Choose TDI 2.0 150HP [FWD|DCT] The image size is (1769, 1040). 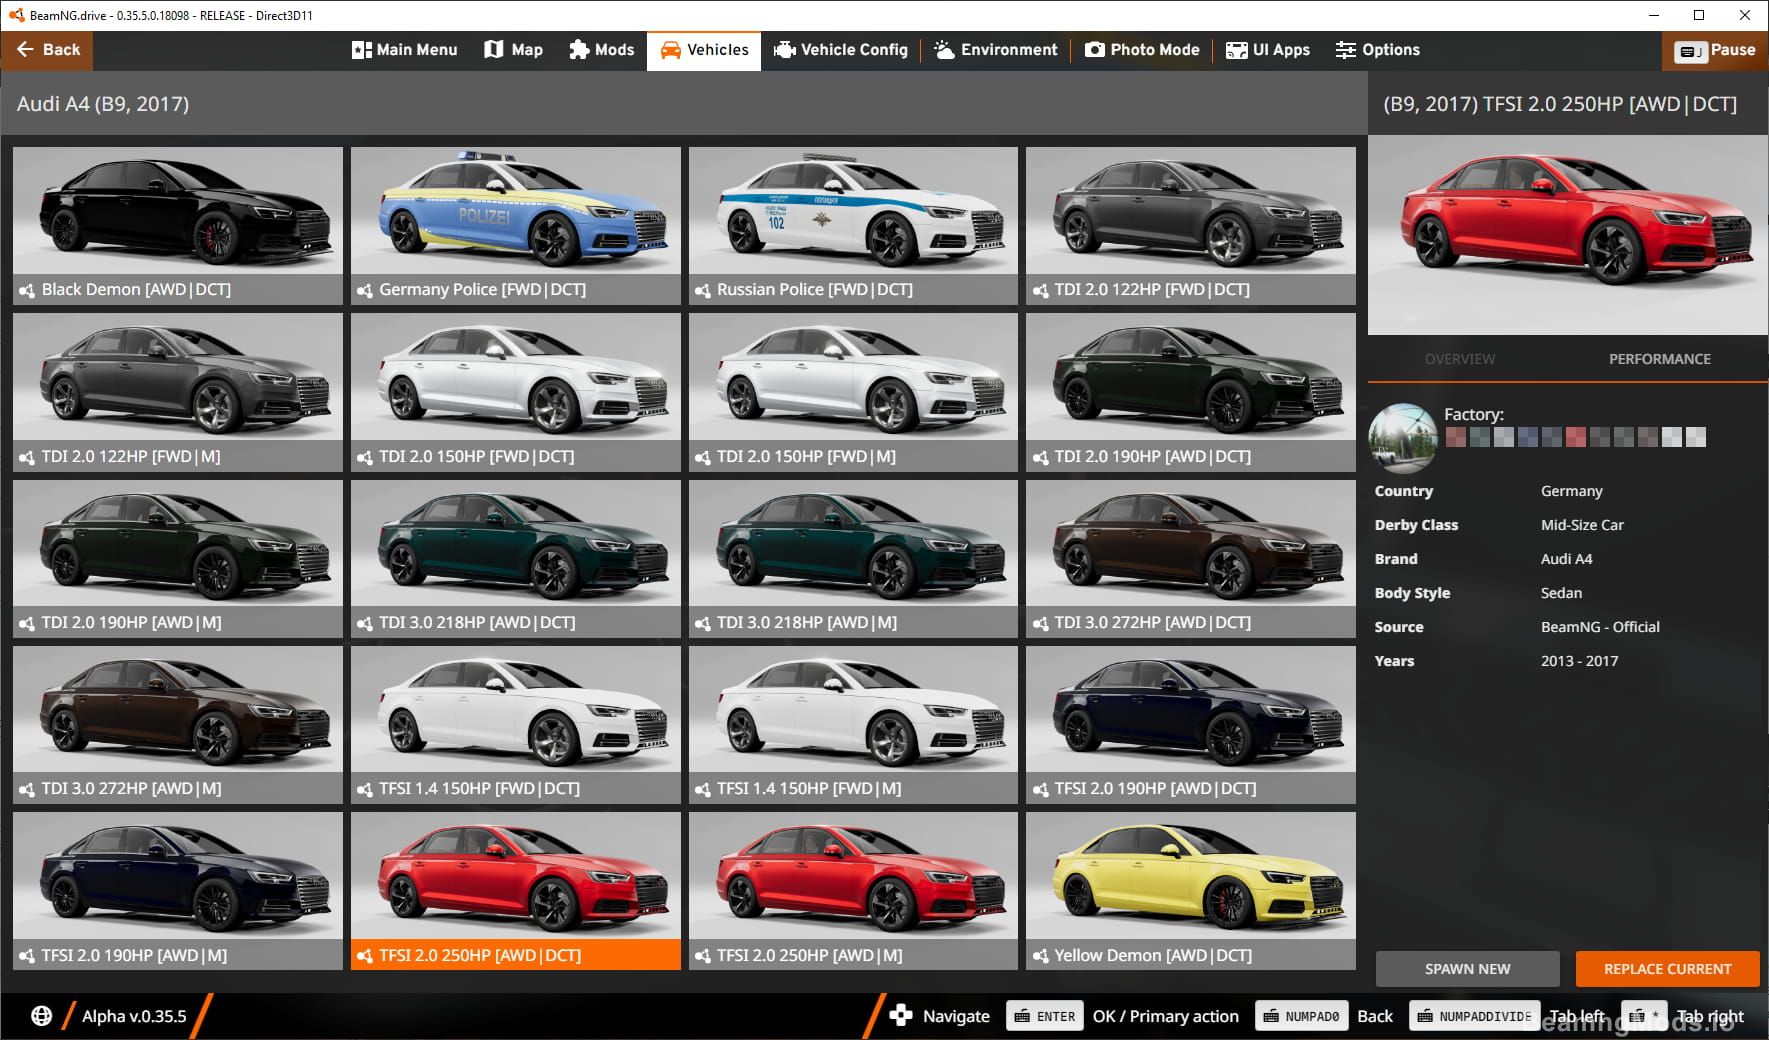(x=515, y=392)
